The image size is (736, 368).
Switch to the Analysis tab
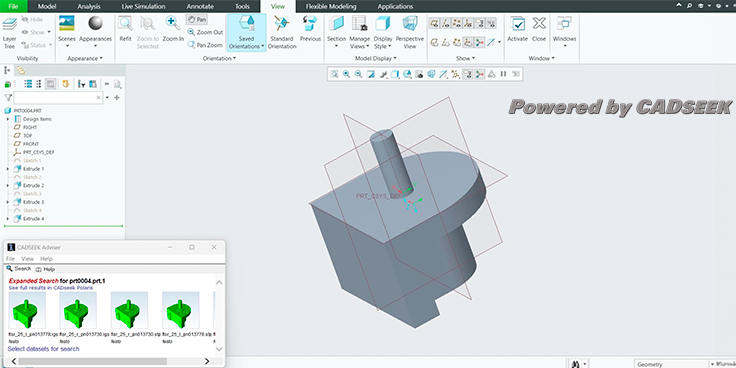coord(89,7)
